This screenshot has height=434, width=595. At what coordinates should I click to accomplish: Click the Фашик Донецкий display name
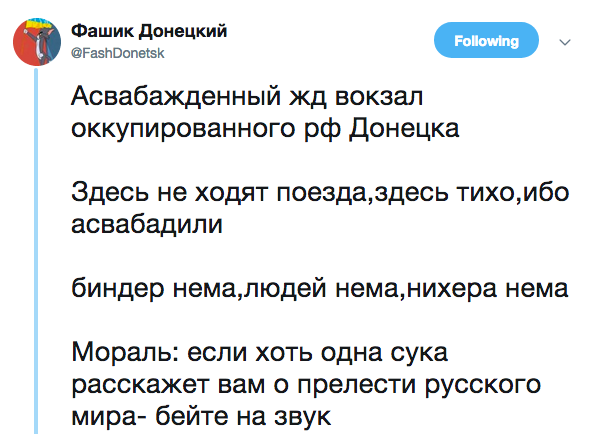coord(149,31)
